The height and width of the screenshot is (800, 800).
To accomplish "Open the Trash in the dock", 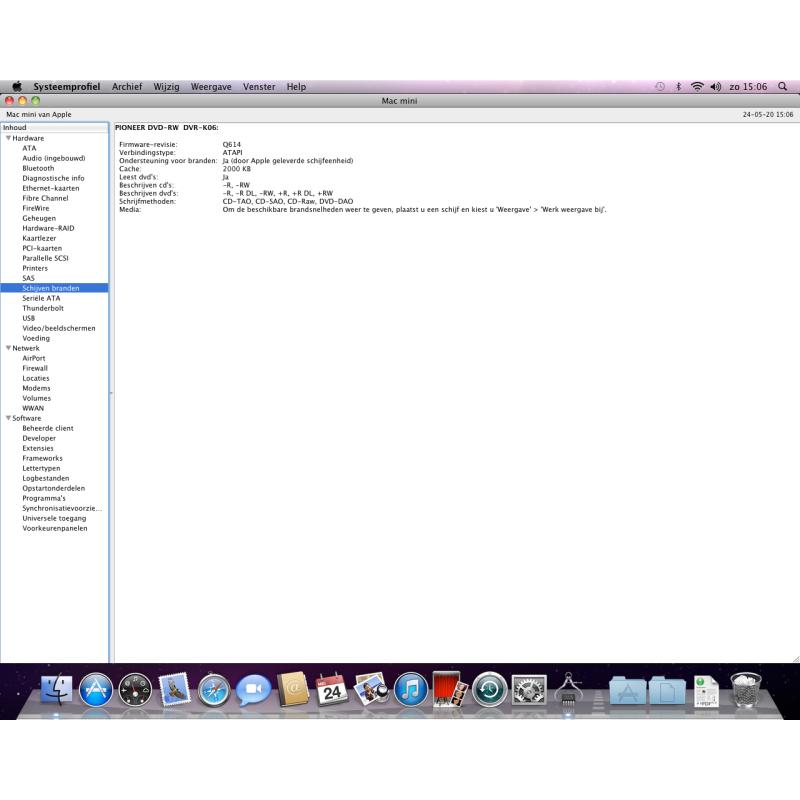I will click(x=746, y=689).
